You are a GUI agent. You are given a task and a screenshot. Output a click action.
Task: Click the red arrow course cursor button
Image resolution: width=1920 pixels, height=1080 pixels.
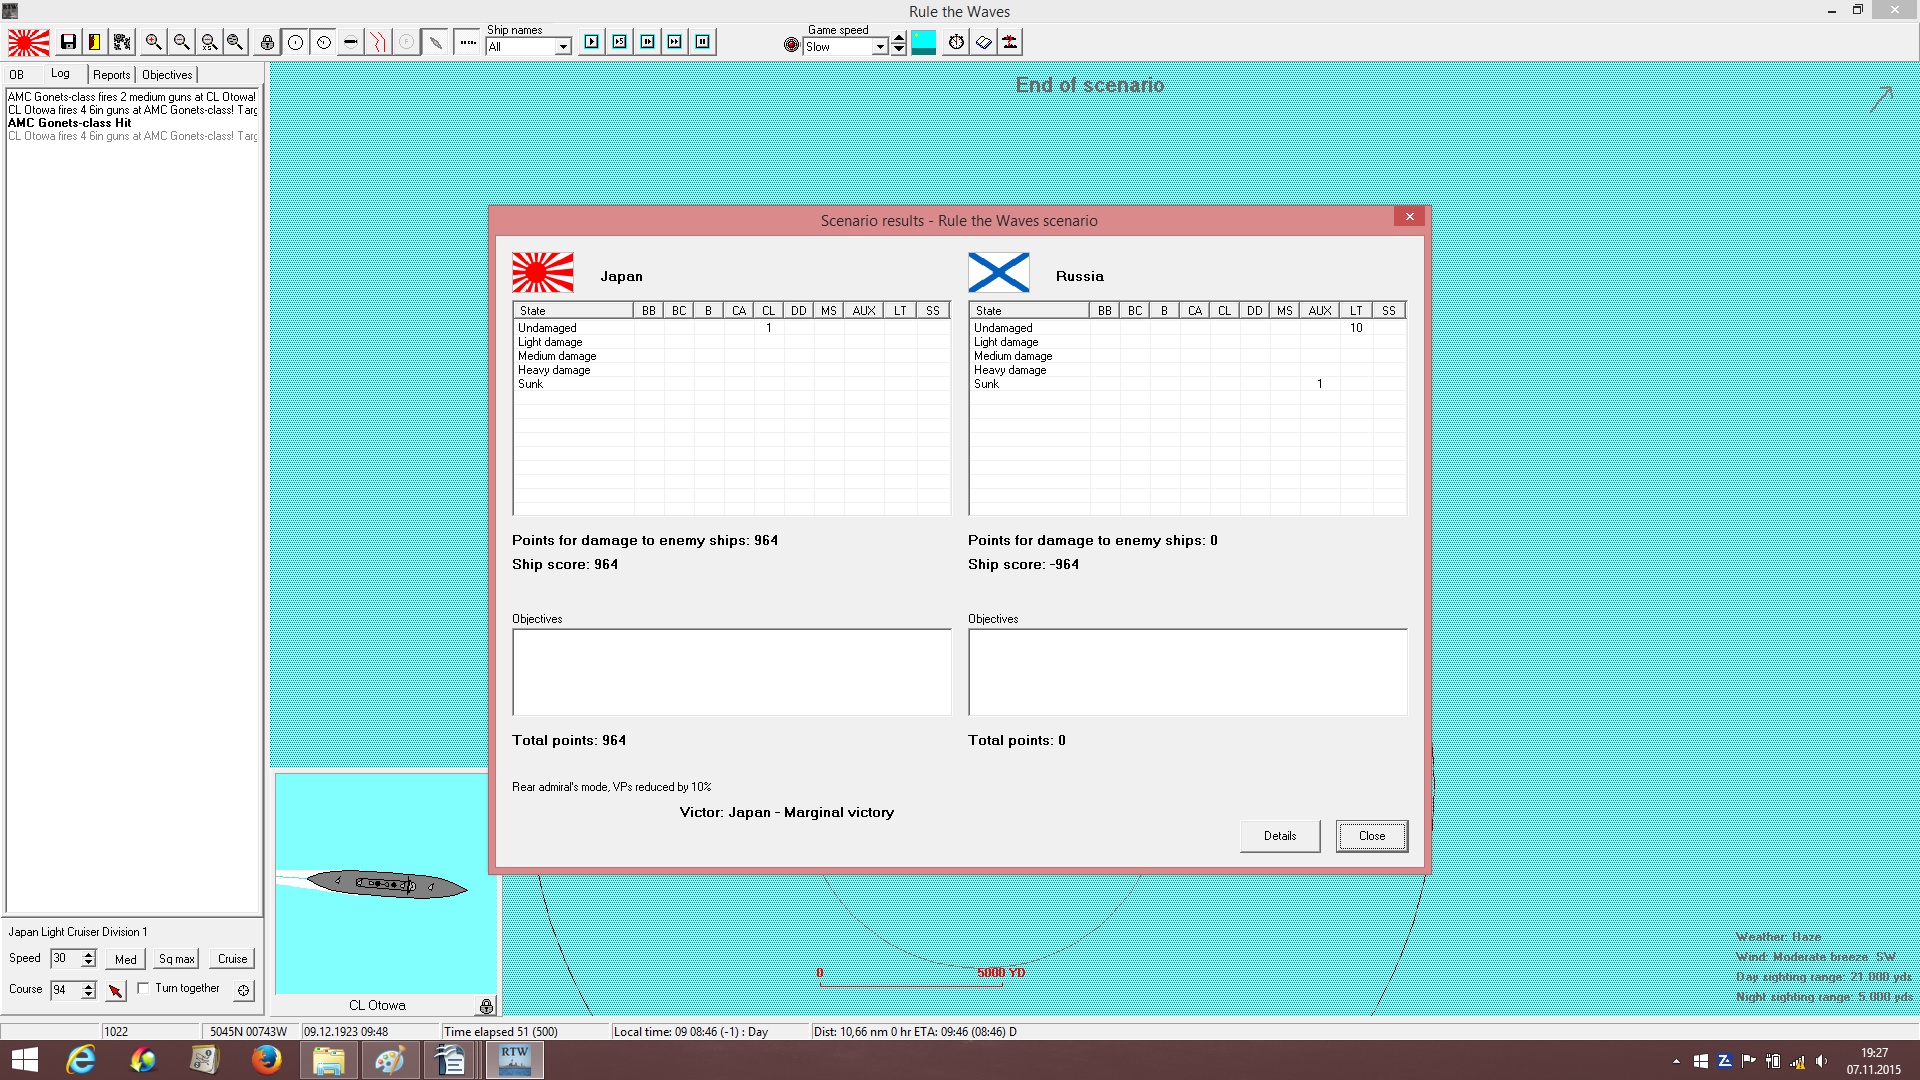click(x=116, y=990)
